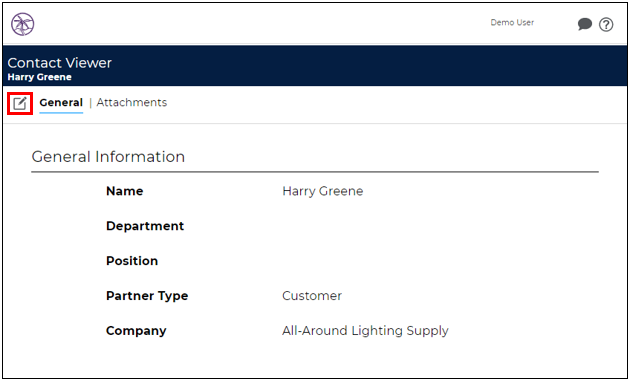This screenshot has height=382, width=632.
Task: Click the Contact Viewer title
Action: coord(60,63)
